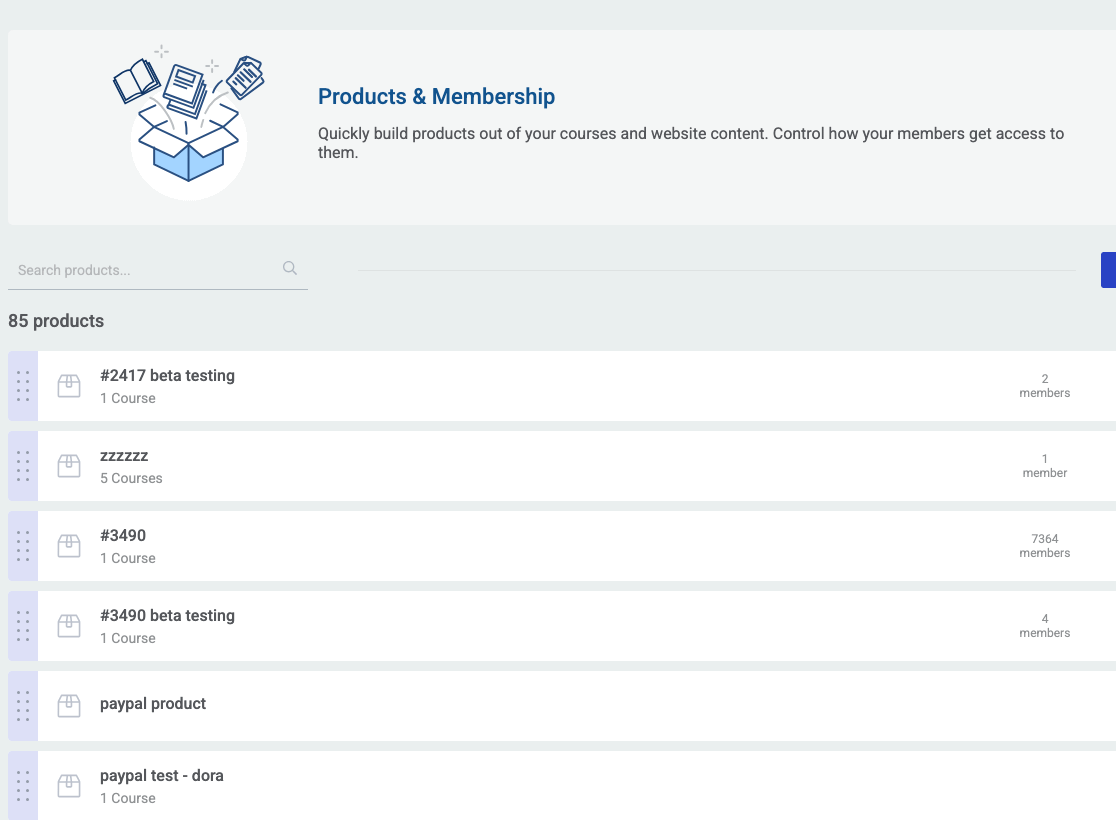Open the paypal product entry
The height and width of the screenshot is (820, 1116).
(x=153, y=704)
